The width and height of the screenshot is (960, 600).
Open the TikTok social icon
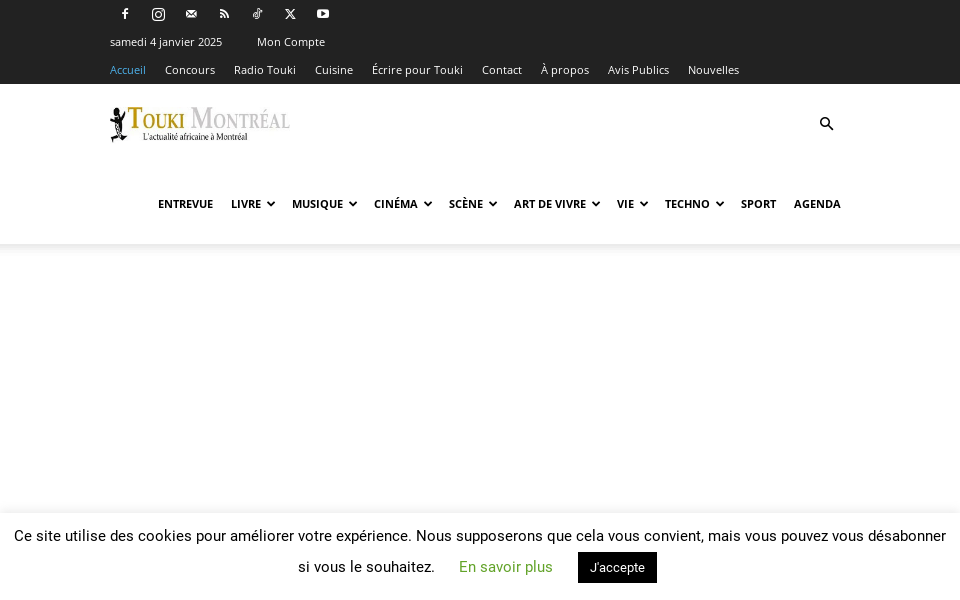(x=257, y=14)
